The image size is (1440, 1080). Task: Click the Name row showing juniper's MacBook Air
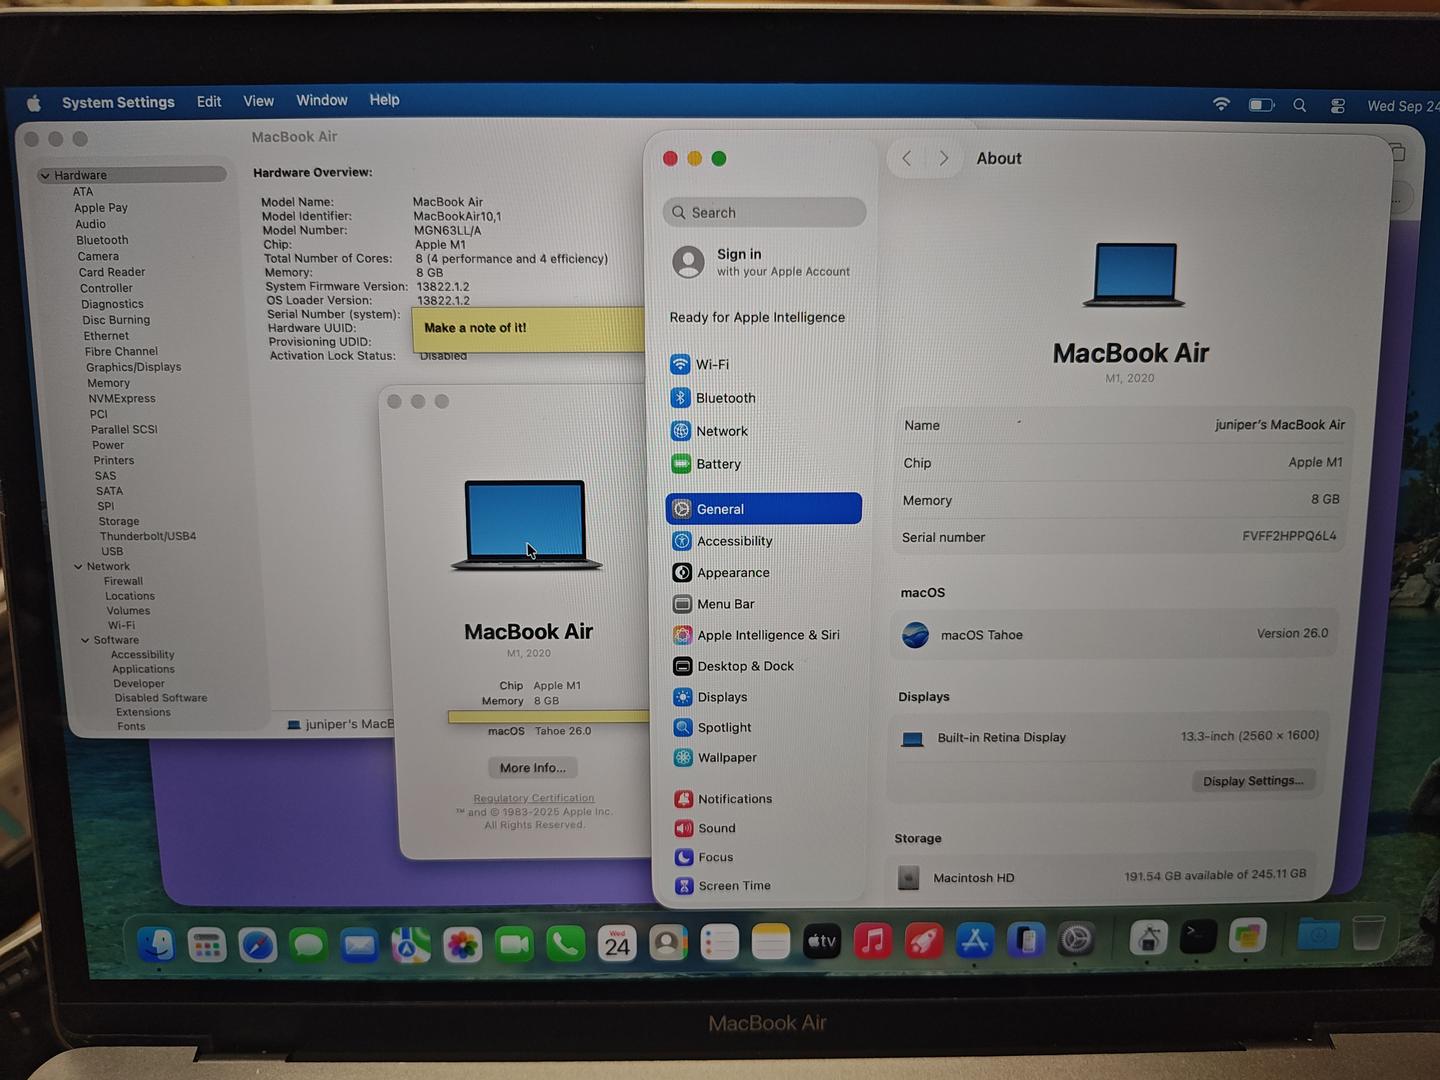coord(1124,425)
